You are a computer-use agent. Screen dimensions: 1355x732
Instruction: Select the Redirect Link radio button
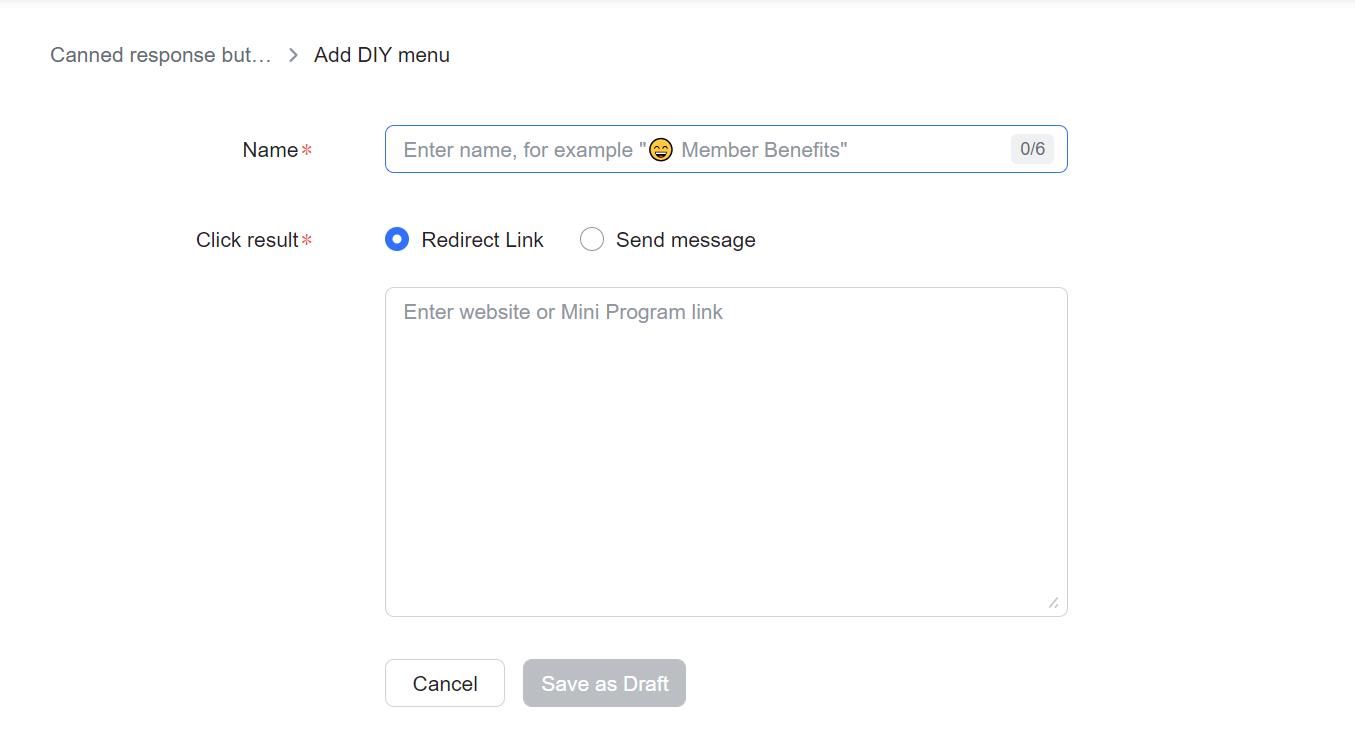tap(396, 239)
